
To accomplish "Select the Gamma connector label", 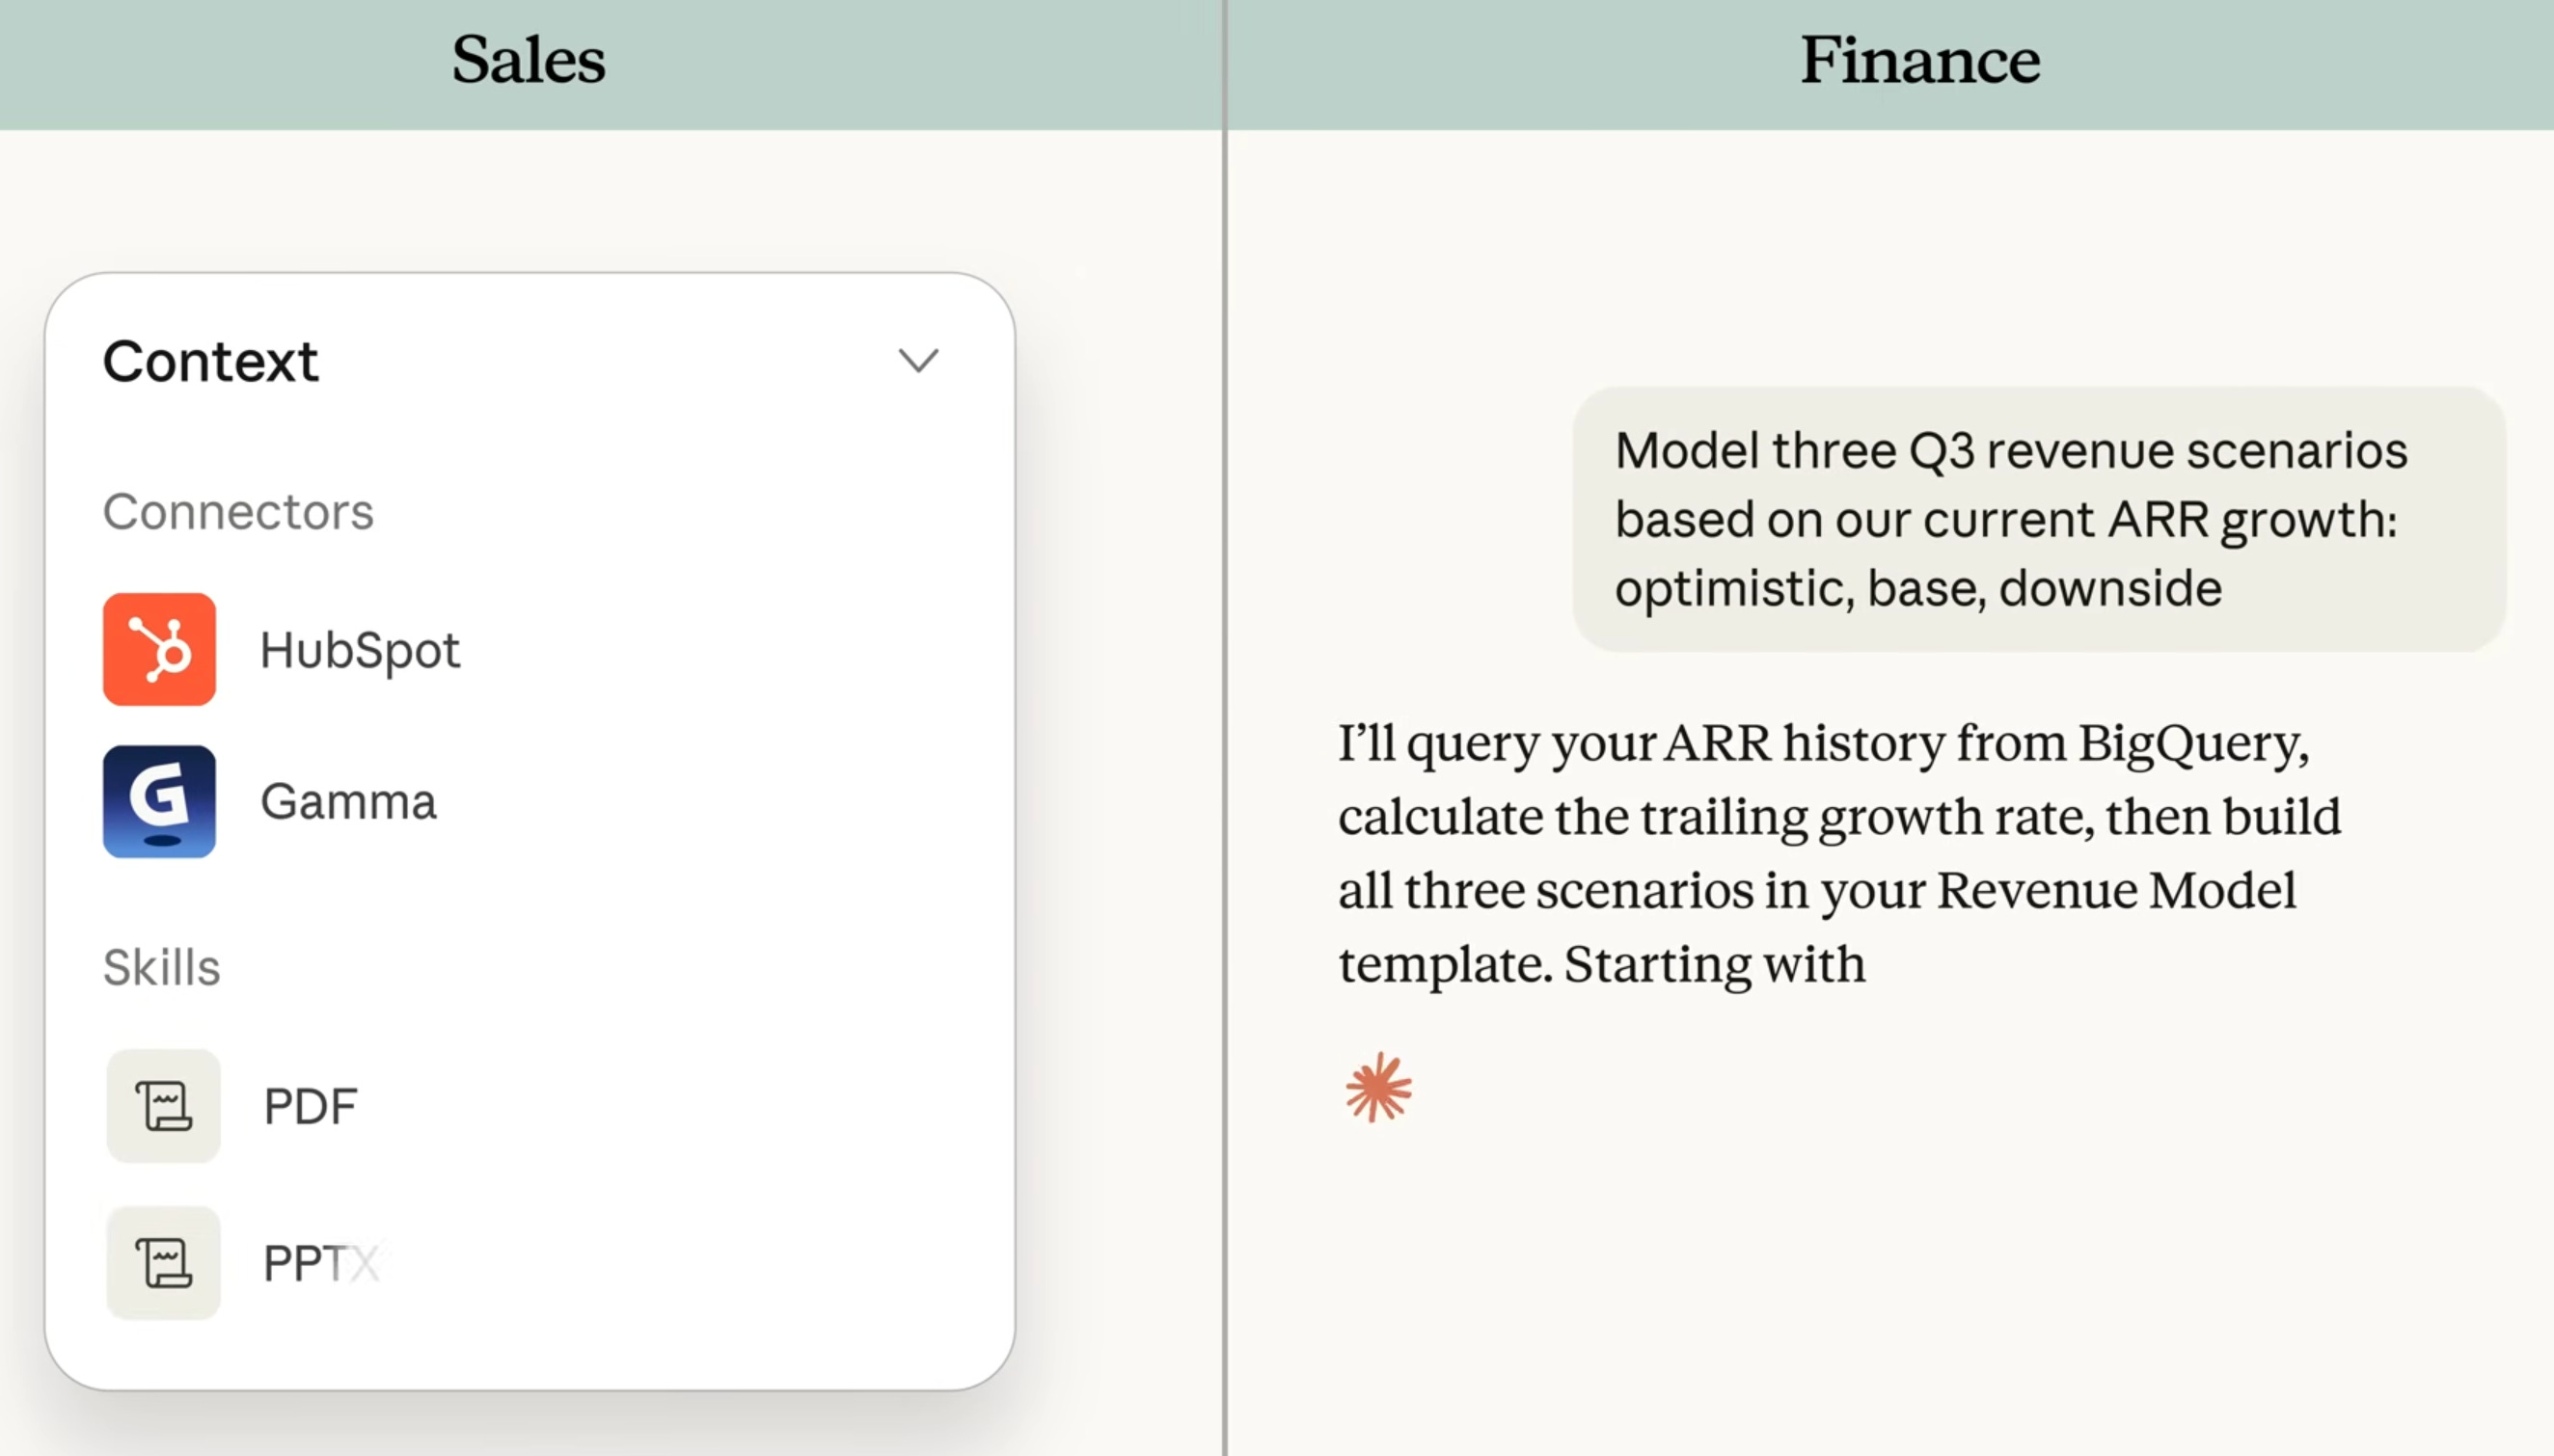I will (x=348, y=802).
